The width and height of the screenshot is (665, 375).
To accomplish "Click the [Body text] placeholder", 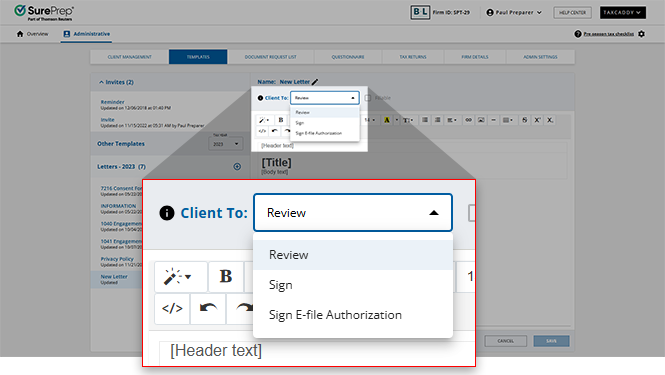I will click(274, 172).
